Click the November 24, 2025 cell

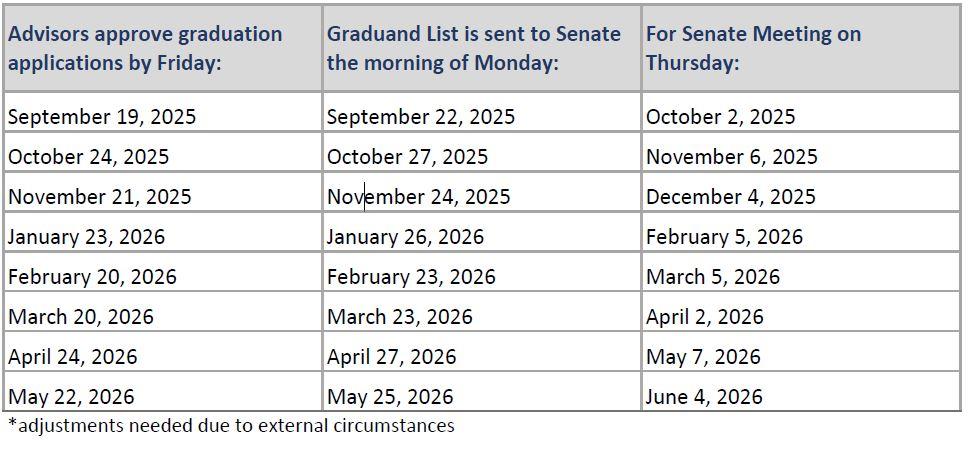coord(419,197)
